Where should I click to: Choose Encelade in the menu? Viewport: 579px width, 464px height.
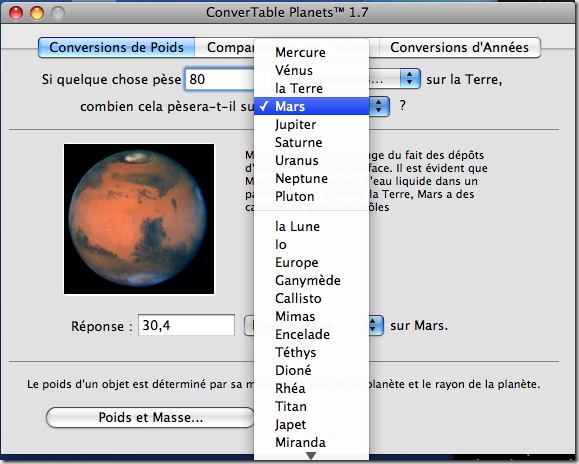click(311, 334)
